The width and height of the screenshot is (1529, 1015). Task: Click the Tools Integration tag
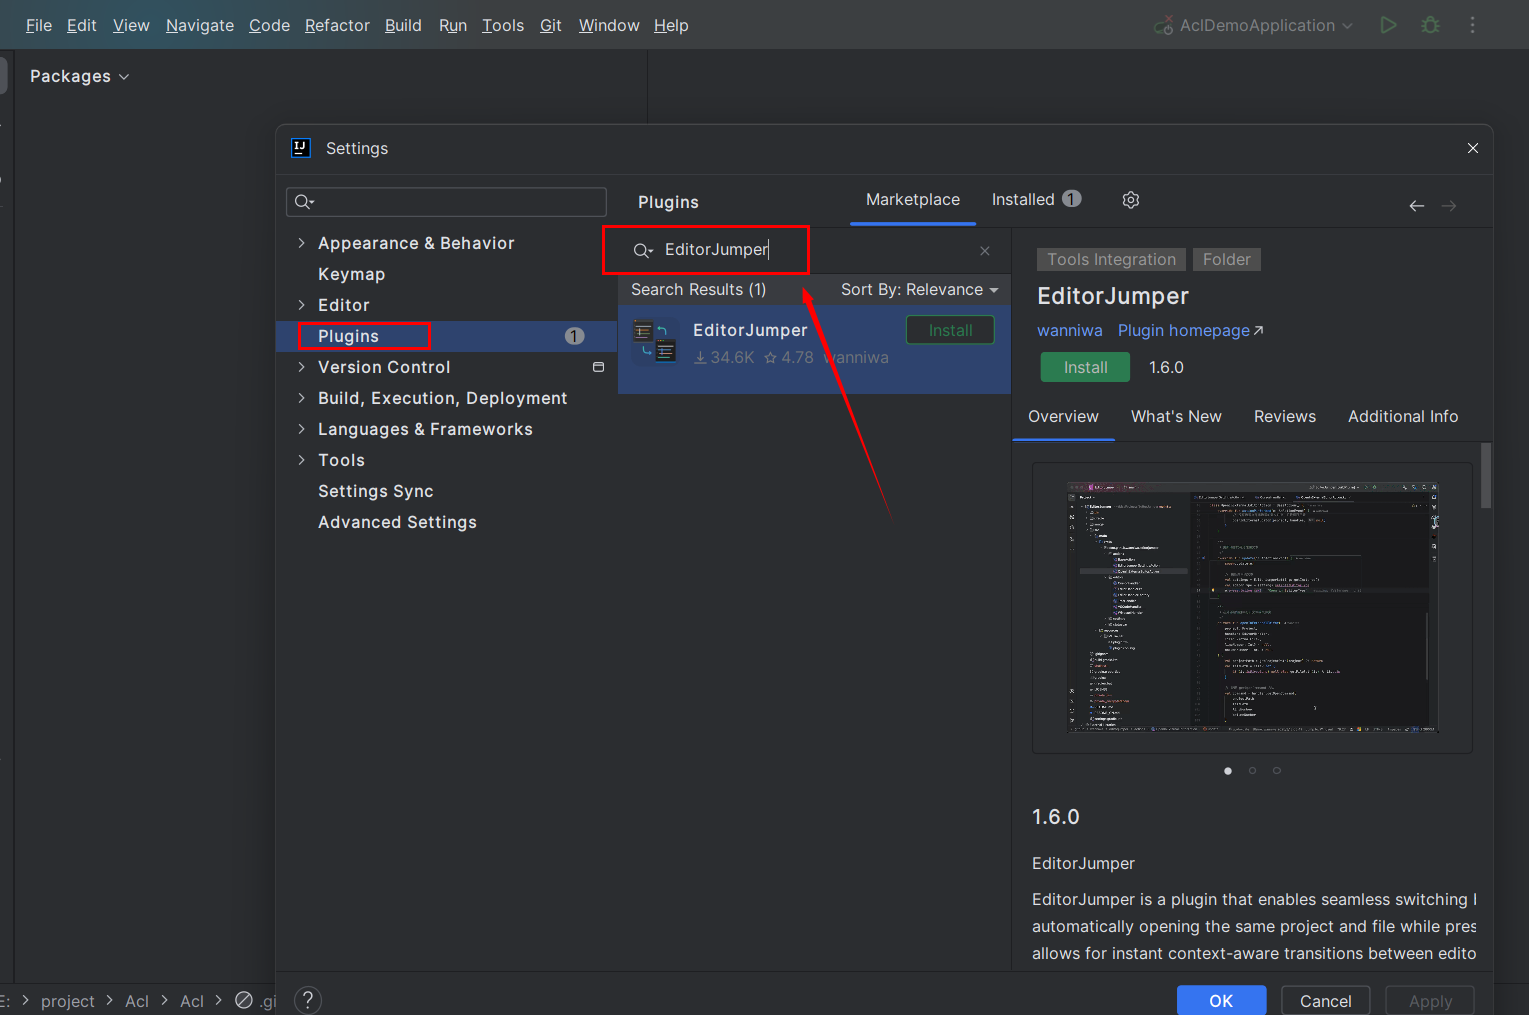click(1111, 260)
